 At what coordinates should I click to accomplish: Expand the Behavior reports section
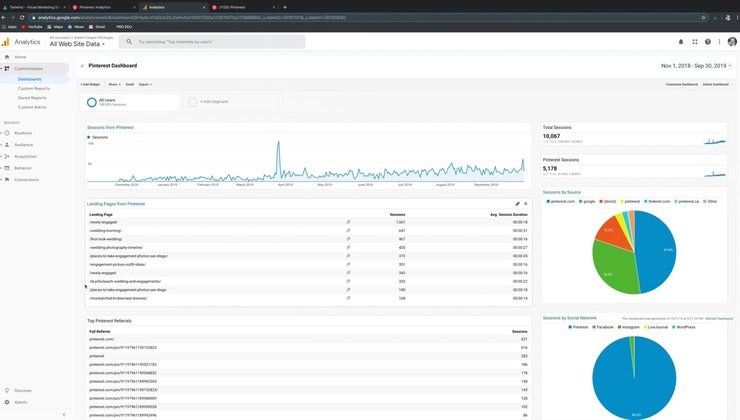click(x=1, y=168)
